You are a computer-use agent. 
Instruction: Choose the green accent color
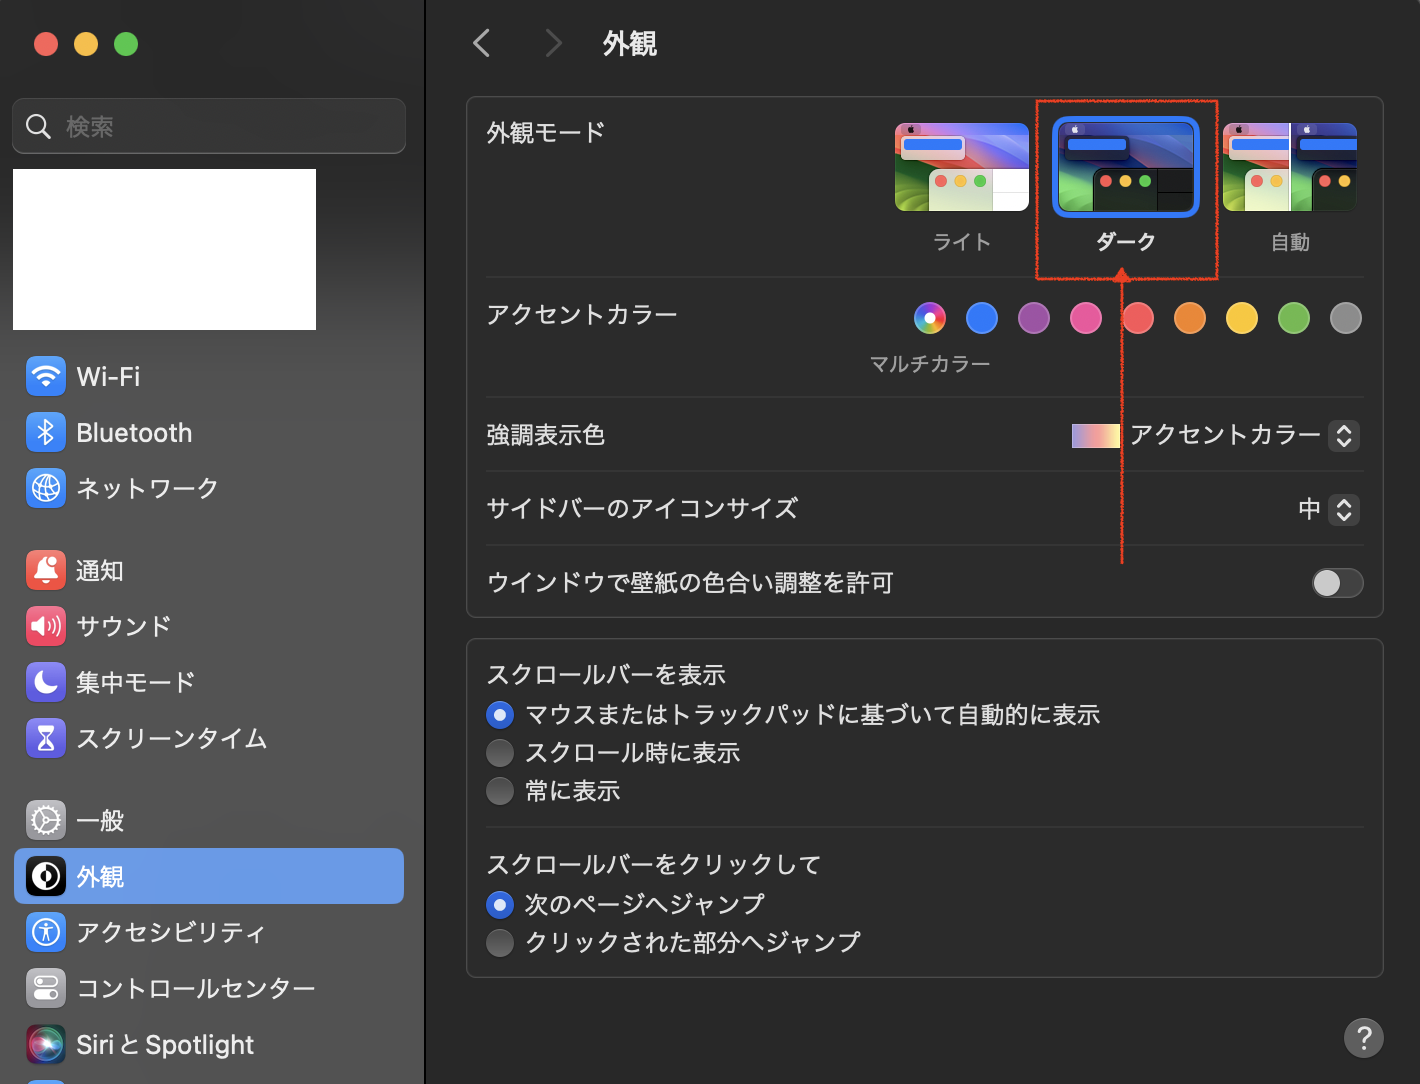[1293, 319]
